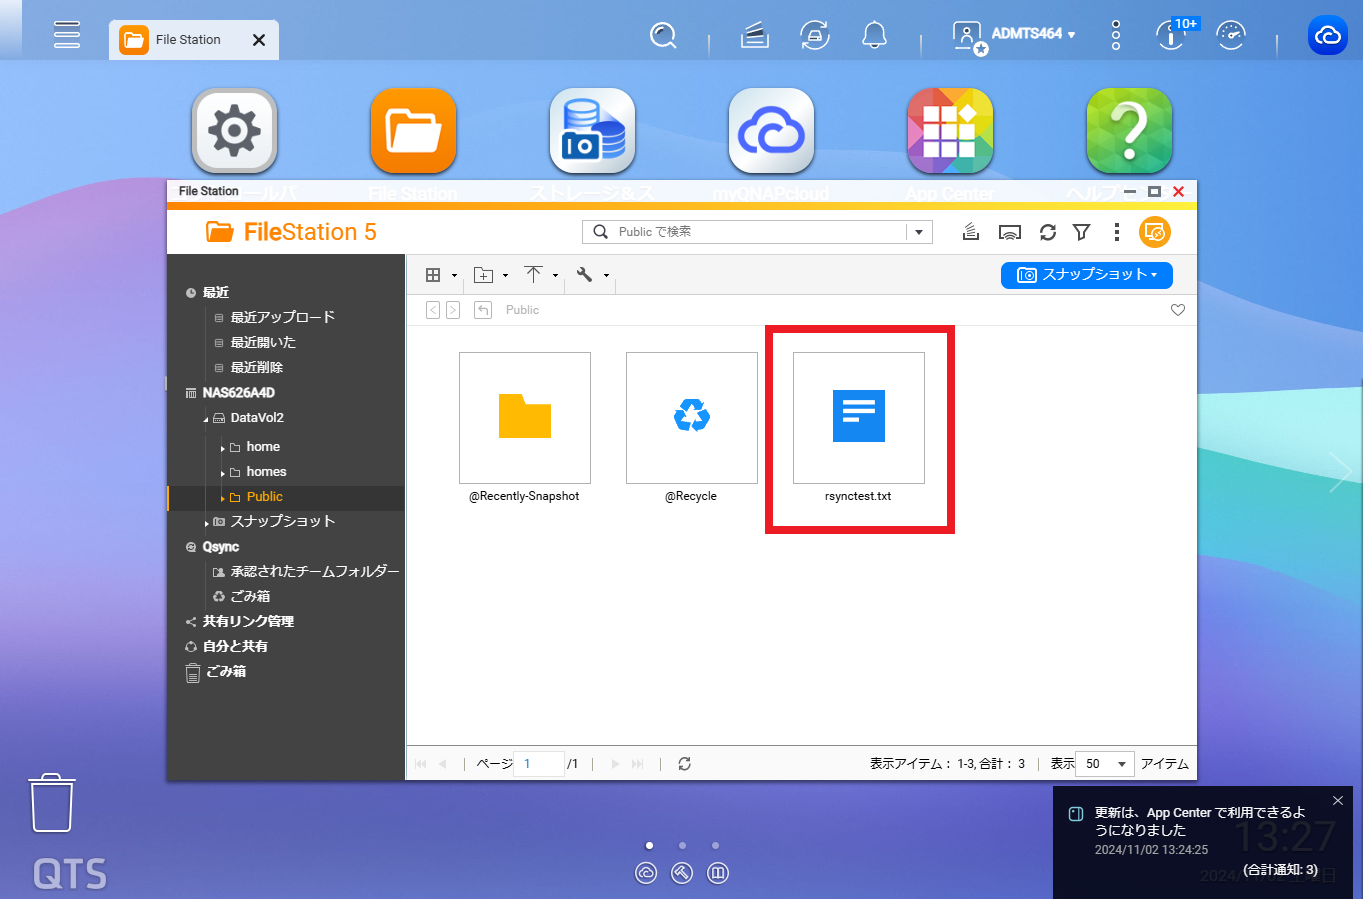Screen dimensions: 1363x899
Task: Open File Station desktop shortcut icon
Action: 413,131
